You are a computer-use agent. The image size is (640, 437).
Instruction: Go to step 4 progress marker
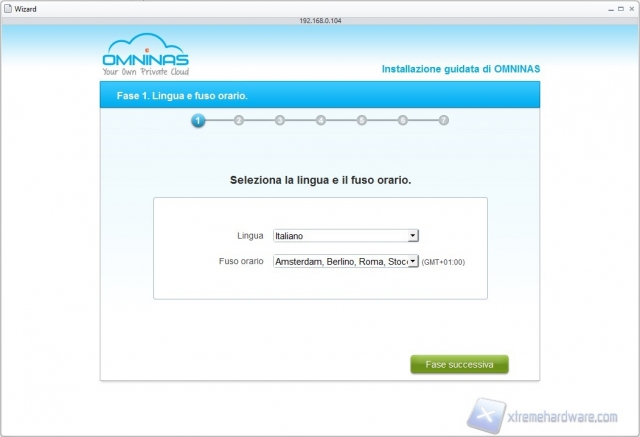pos(321,120)
